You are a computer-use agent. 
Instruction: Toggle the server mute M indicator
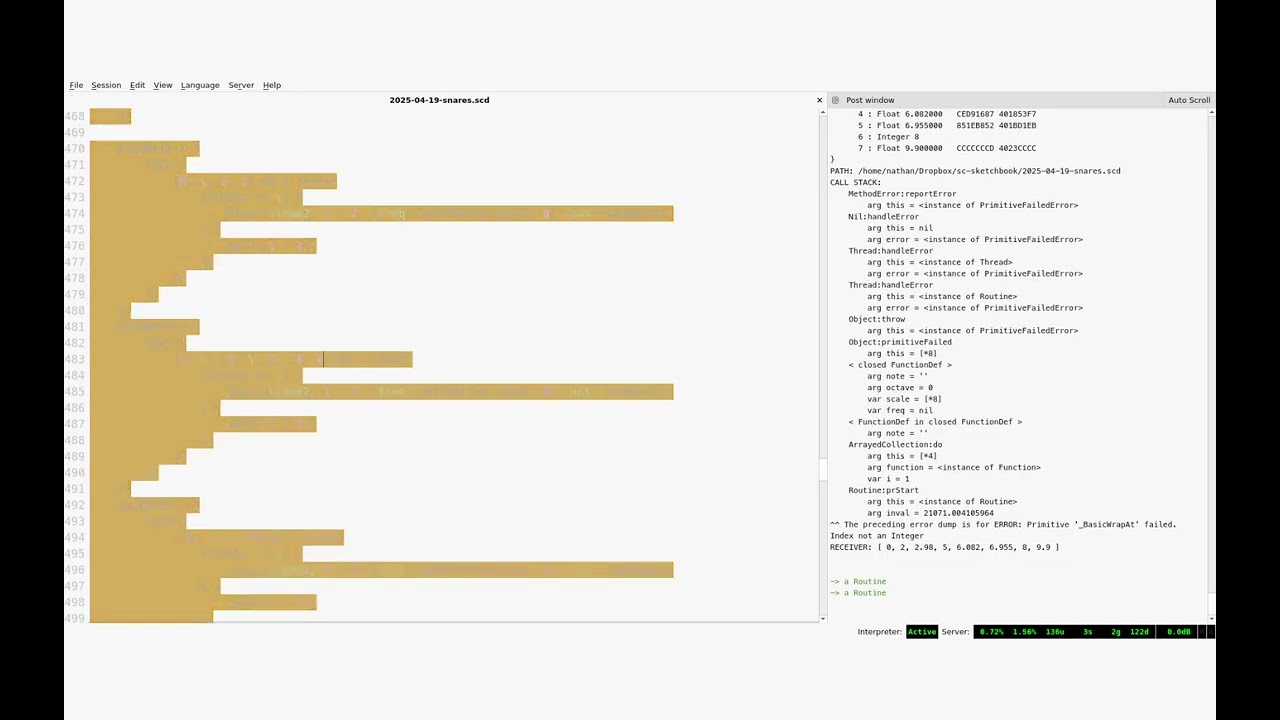tap(1201, 632)
